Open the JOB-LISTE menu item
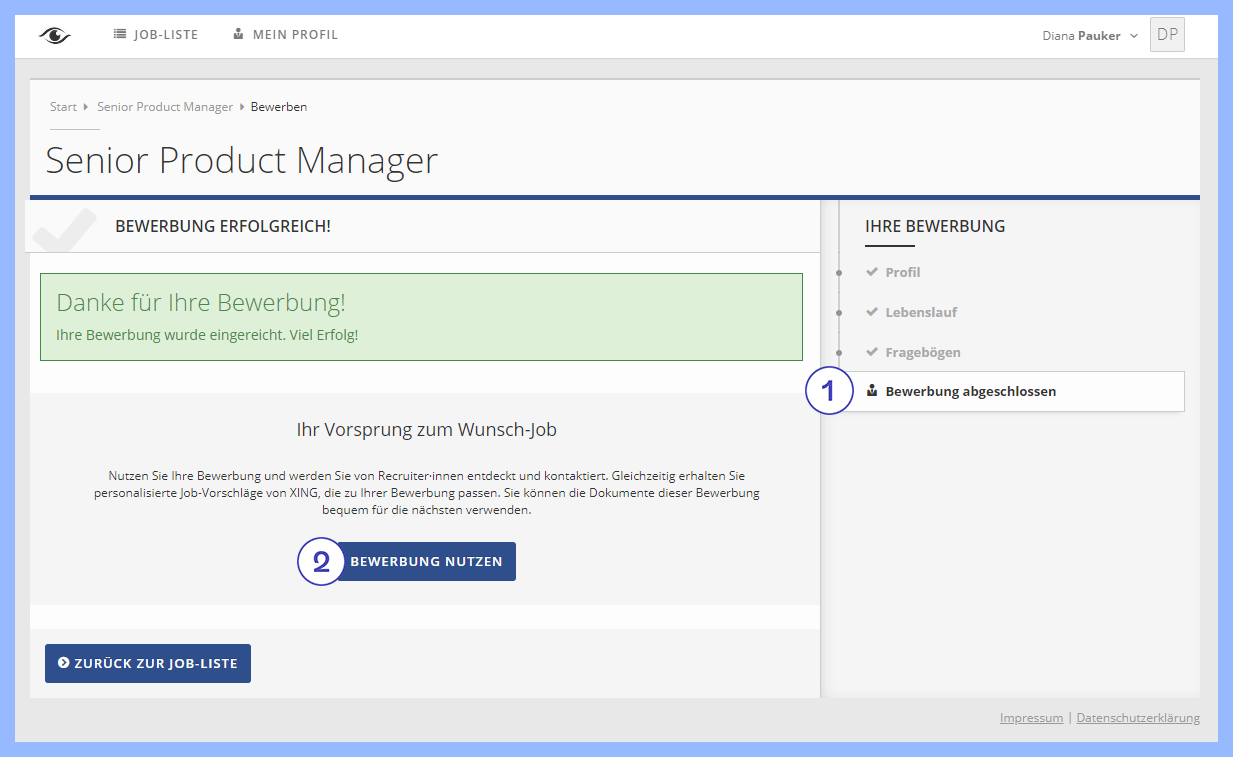This screenshot has height=757, width=1233. (166, 35)
